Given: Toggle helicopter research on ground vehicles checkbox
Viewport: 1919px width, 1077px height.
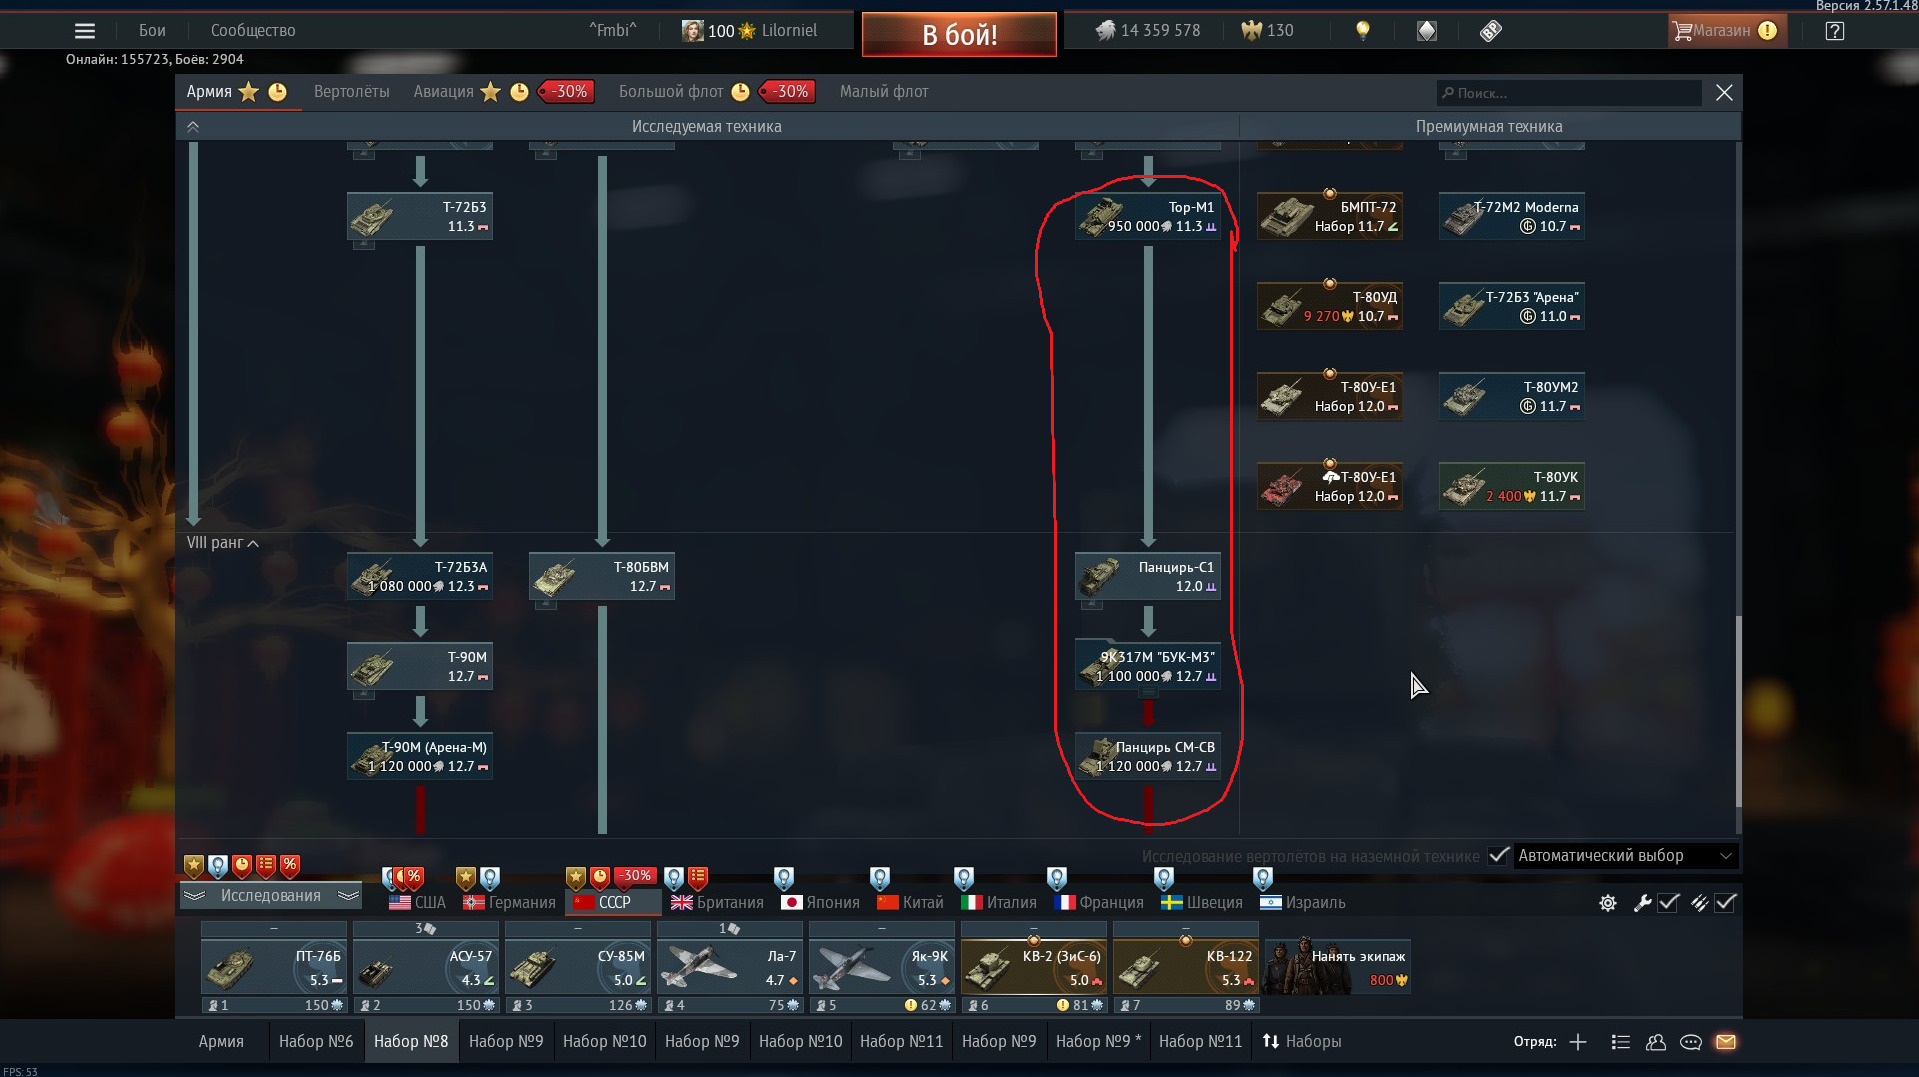Looking at the screenshot, I should (x=1498, y=856).
